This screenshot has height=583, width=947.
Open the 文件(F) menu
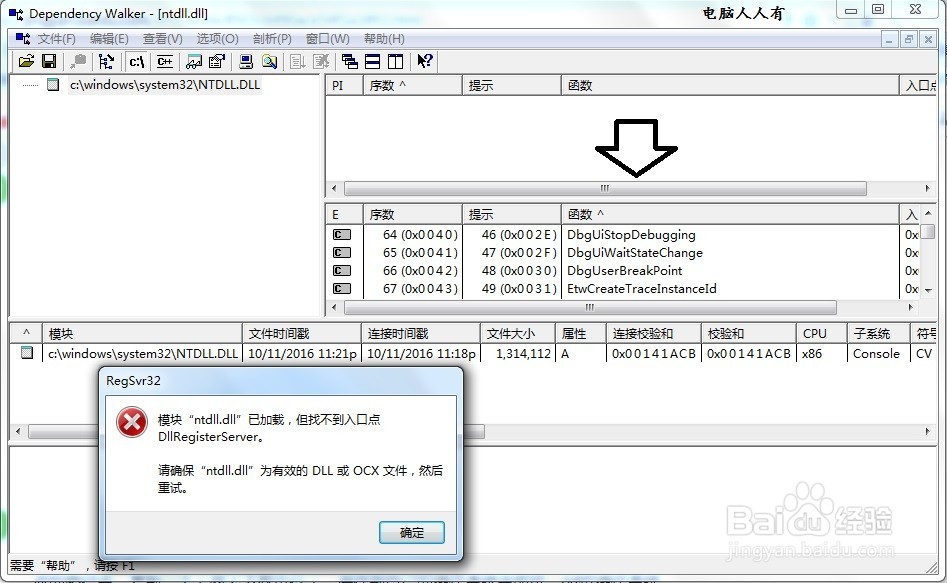click(x=57, y=39)
